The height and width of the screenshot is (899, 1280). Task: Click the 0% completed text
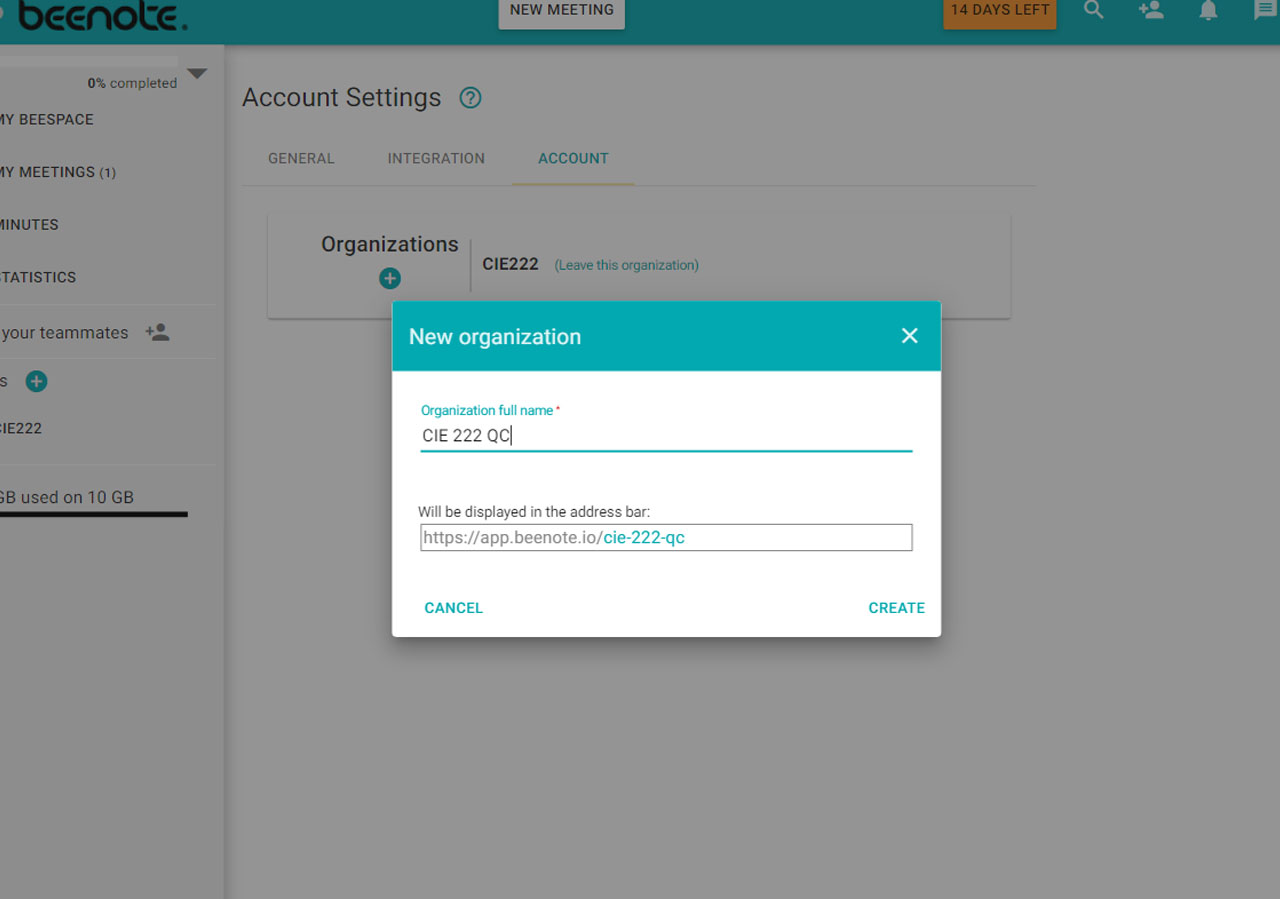pos(132,83)
